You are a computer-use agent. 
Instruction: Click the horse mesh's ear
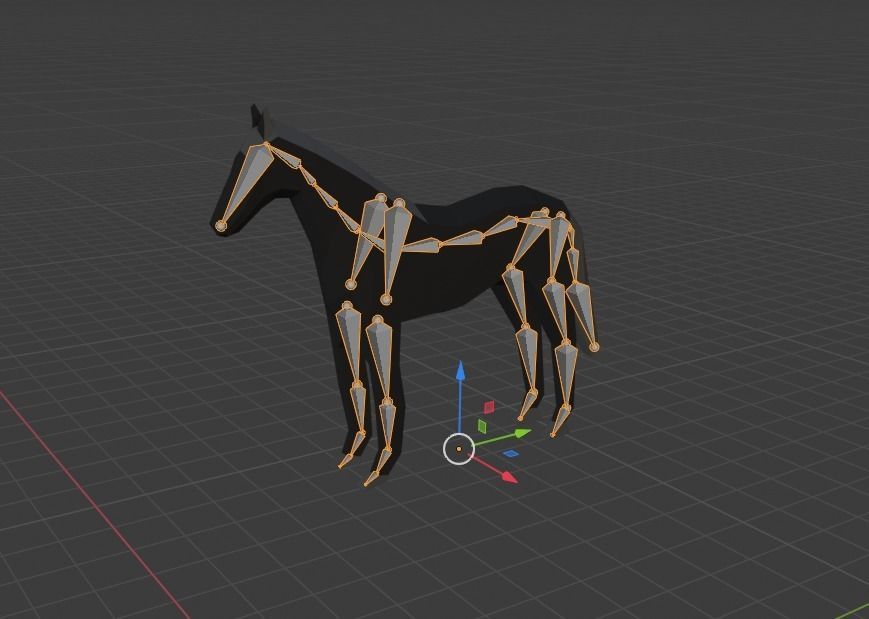pyautogui.click(x=260, y=118)
